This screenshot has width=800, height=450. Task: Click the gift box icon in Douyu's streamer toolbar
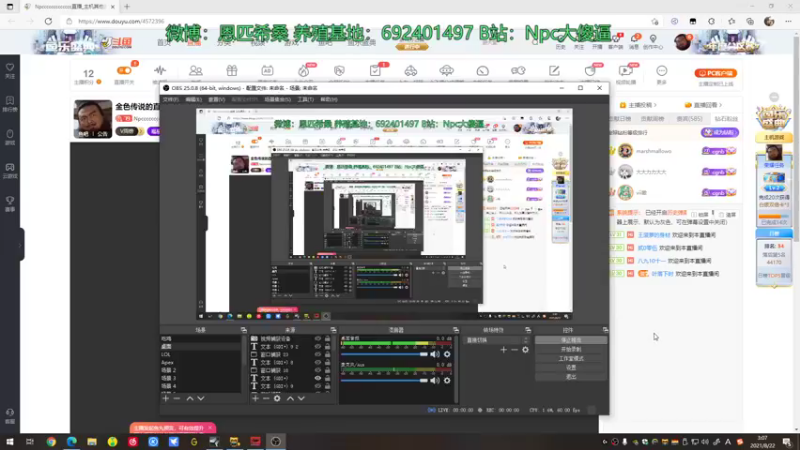pos(232,71)
